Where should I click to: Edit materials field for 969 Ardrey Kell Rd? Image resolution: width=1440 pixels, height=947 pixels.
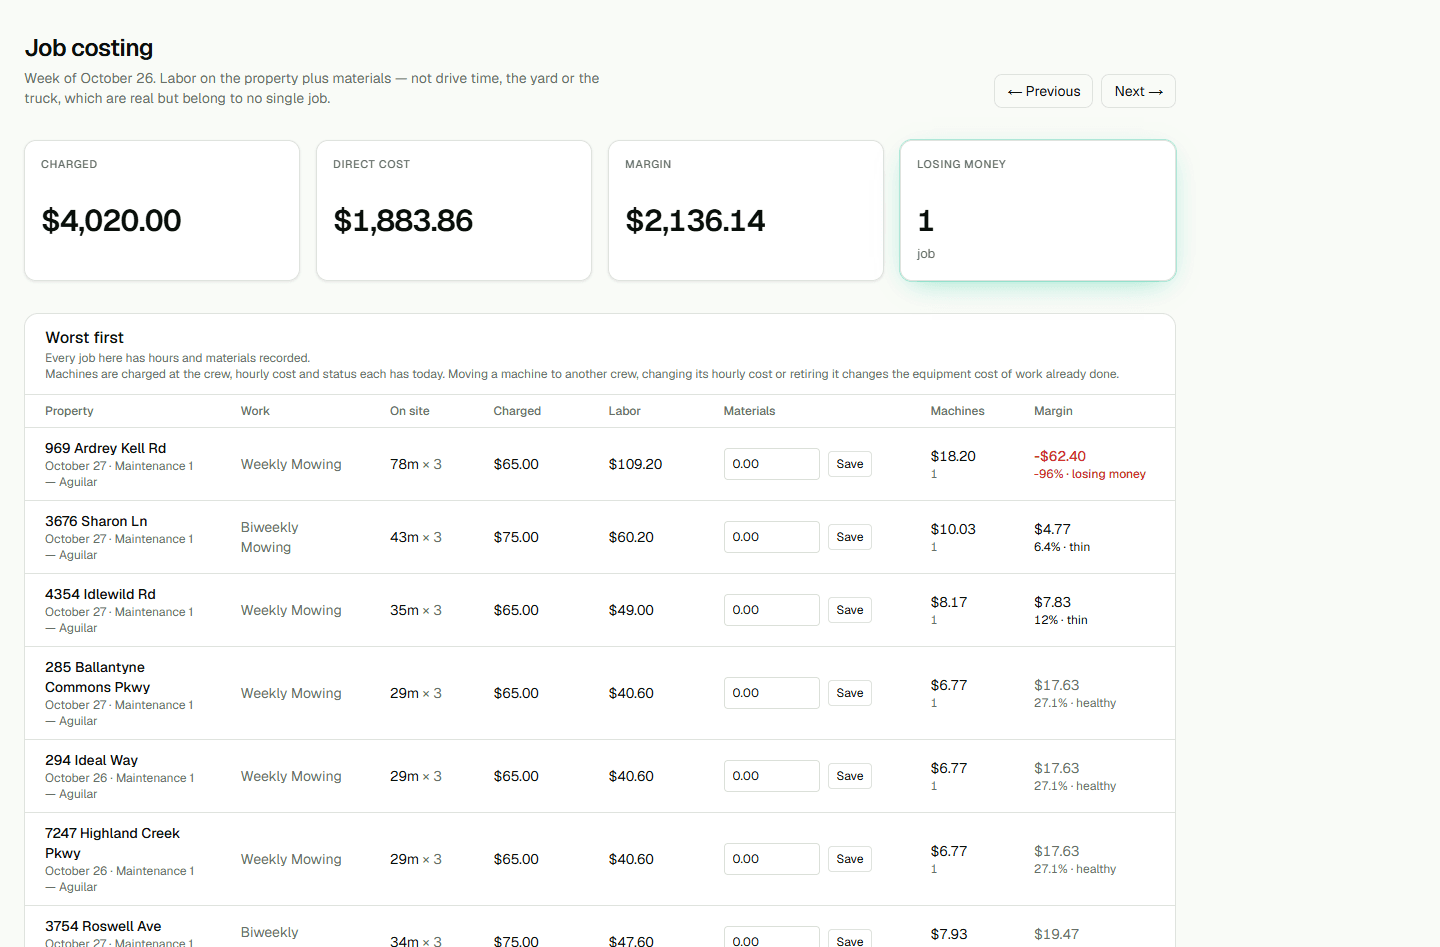click(771, 464)
